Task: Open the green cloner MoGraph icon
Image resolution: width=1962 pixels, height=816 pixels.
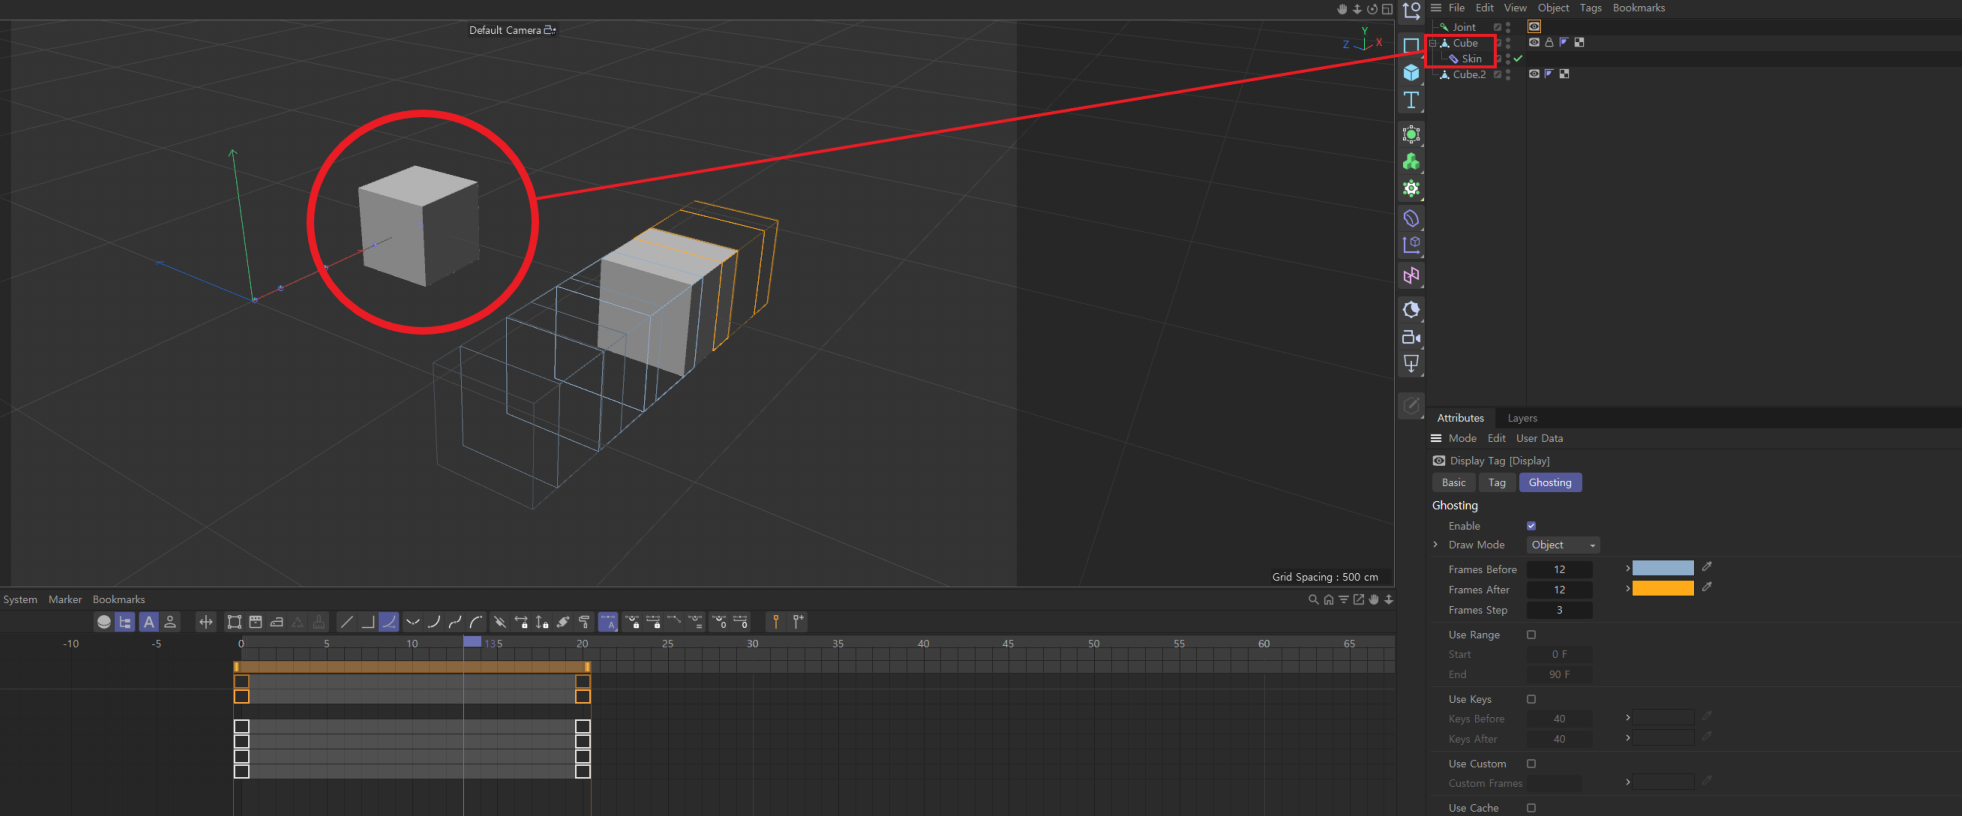Action: point(1411,161)
